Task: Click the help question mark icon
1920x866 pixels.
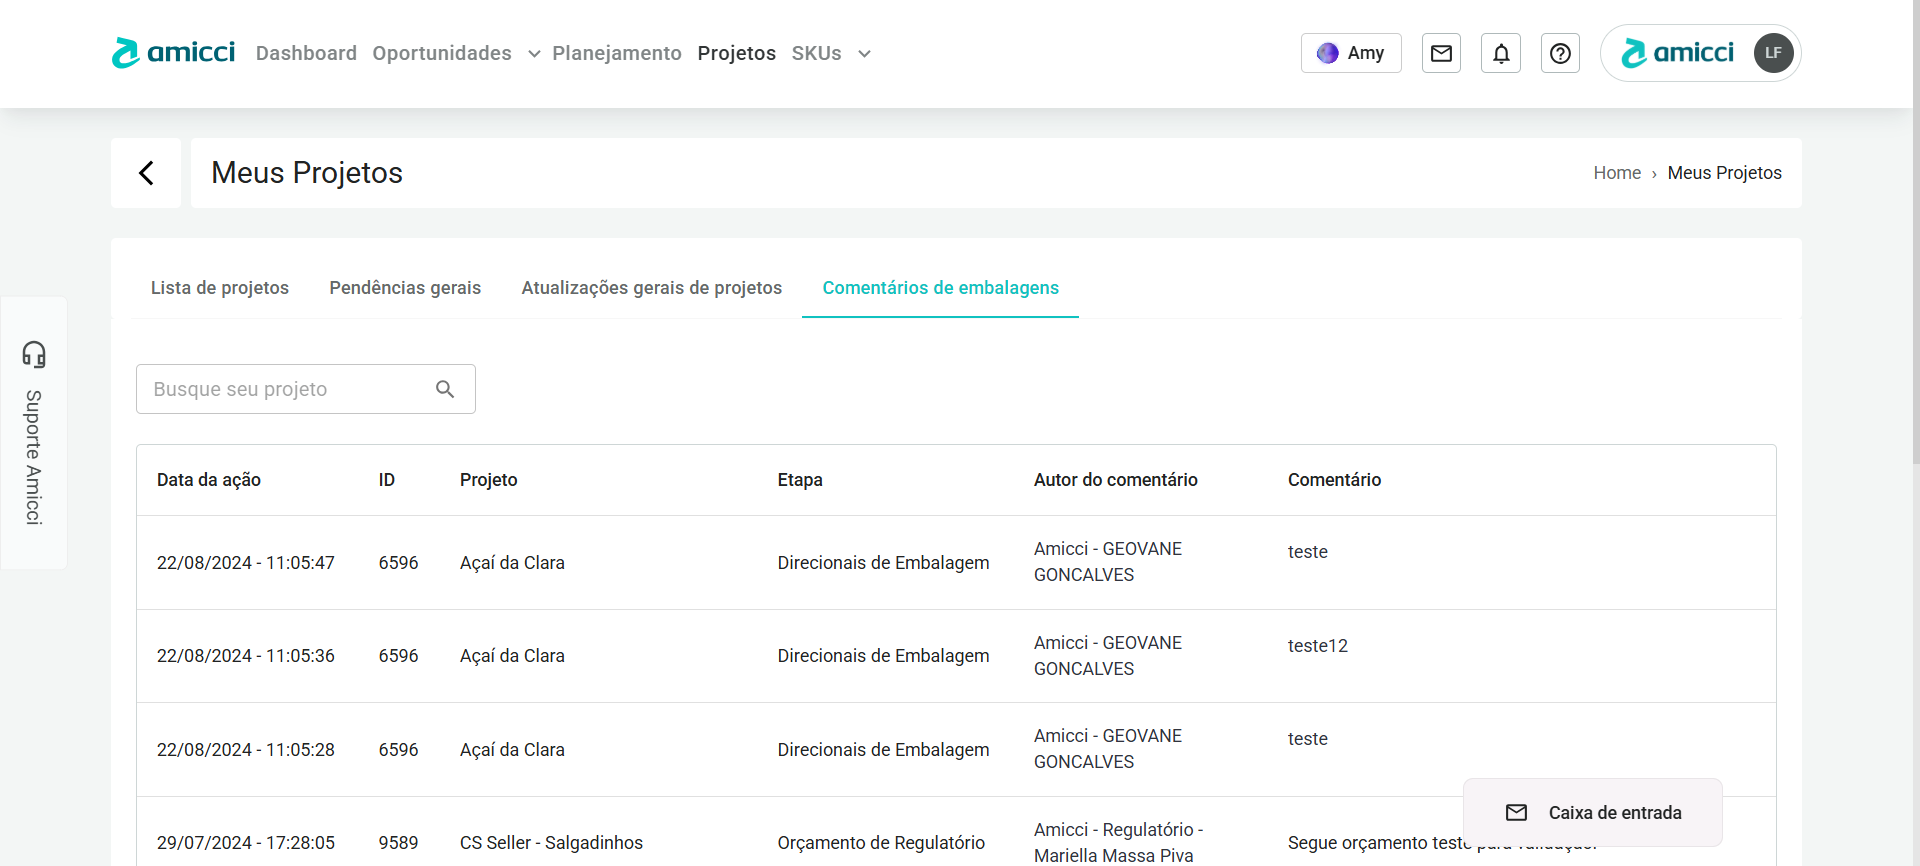Action: click(x=1560, y=53)
